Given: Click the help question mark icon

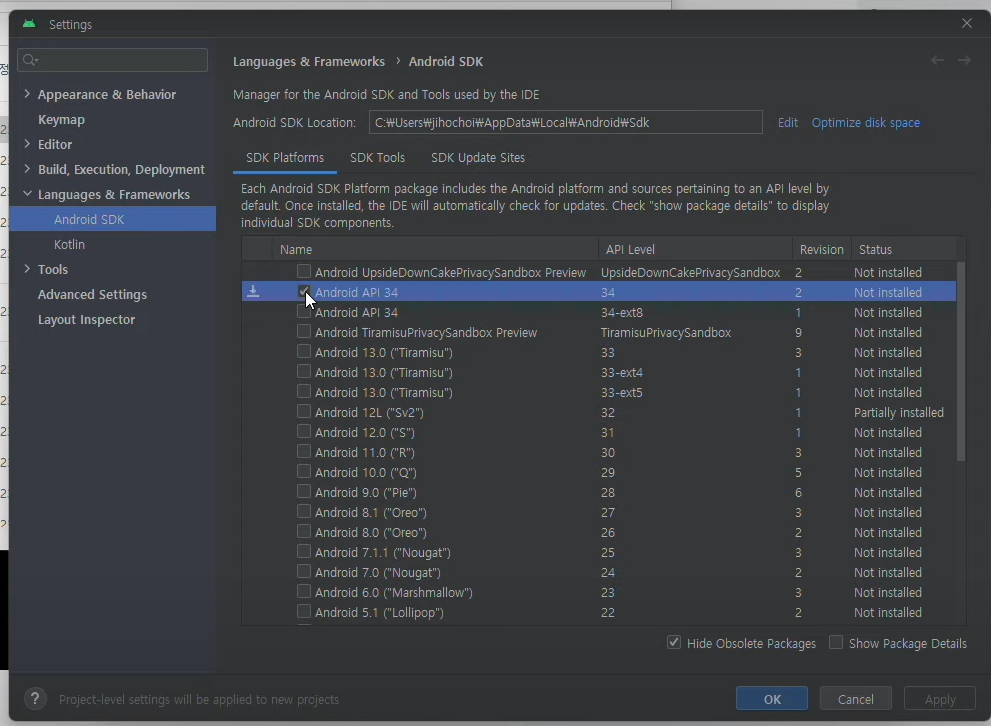Looking at the screenshot, I should coord(35,699).
